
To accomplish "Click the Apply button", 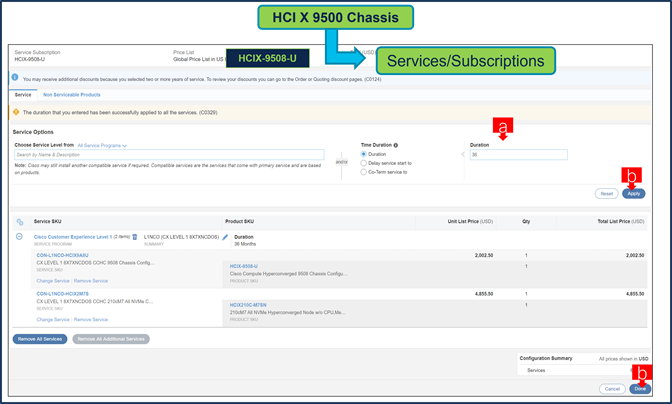I will [x=633, y=194].
